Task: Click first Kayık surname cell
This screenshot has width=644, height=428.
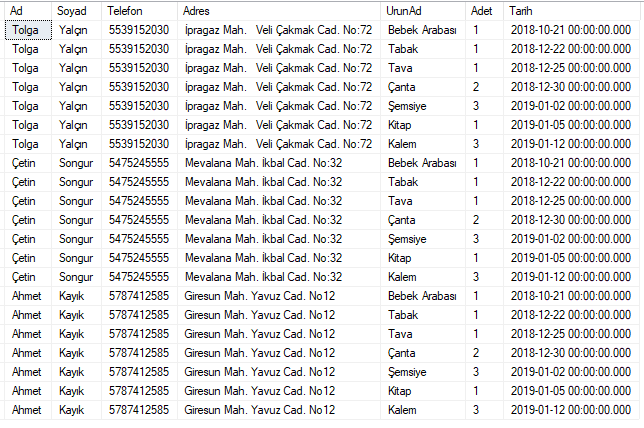Action: [x=76, y=296]
